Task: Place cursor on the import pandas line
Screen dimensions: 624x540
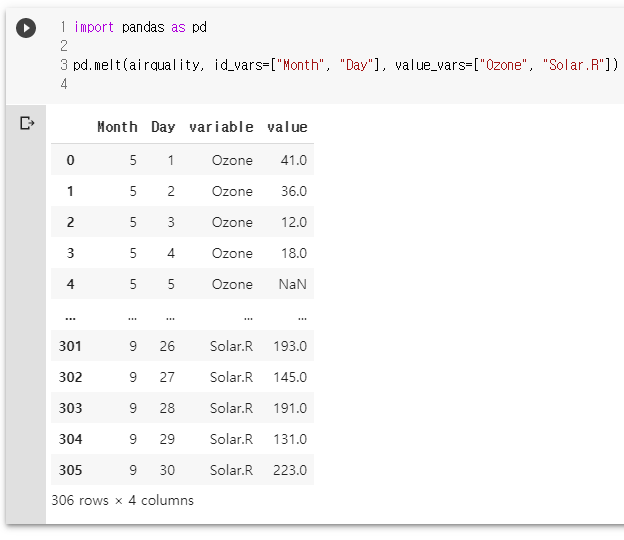Action: tap(140, 27)
